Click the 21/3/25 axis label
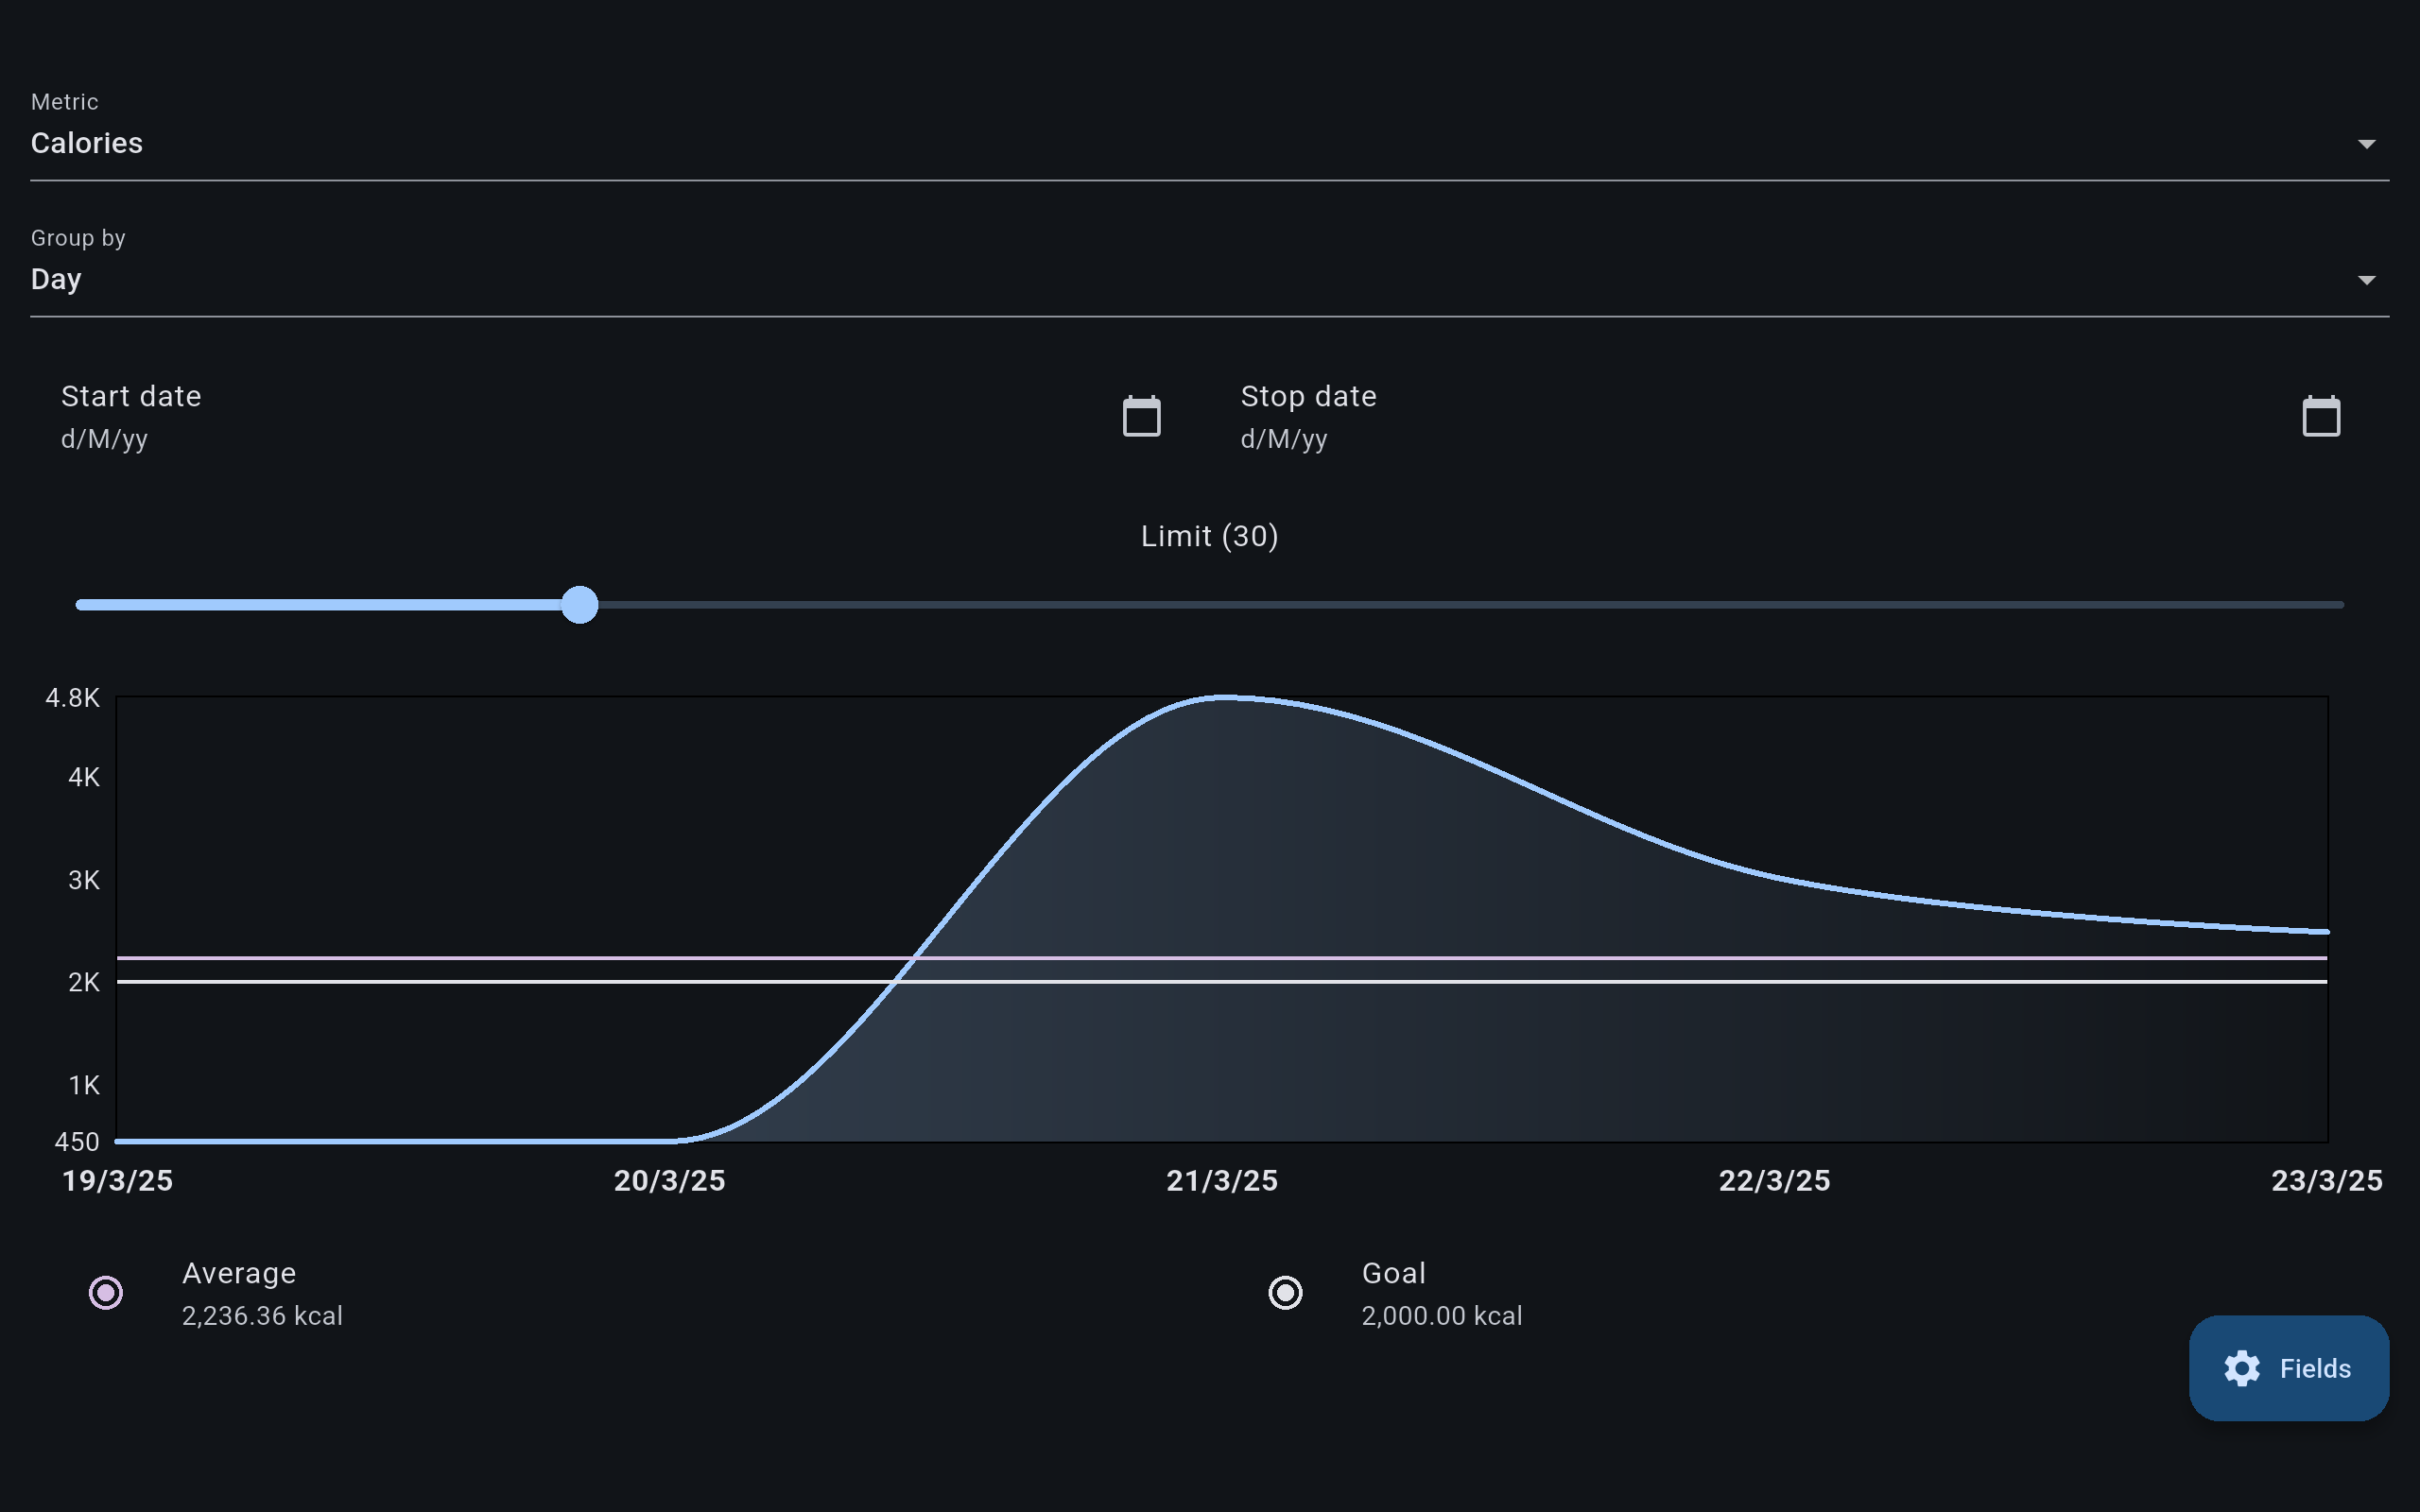 tap(1222, 1181)
